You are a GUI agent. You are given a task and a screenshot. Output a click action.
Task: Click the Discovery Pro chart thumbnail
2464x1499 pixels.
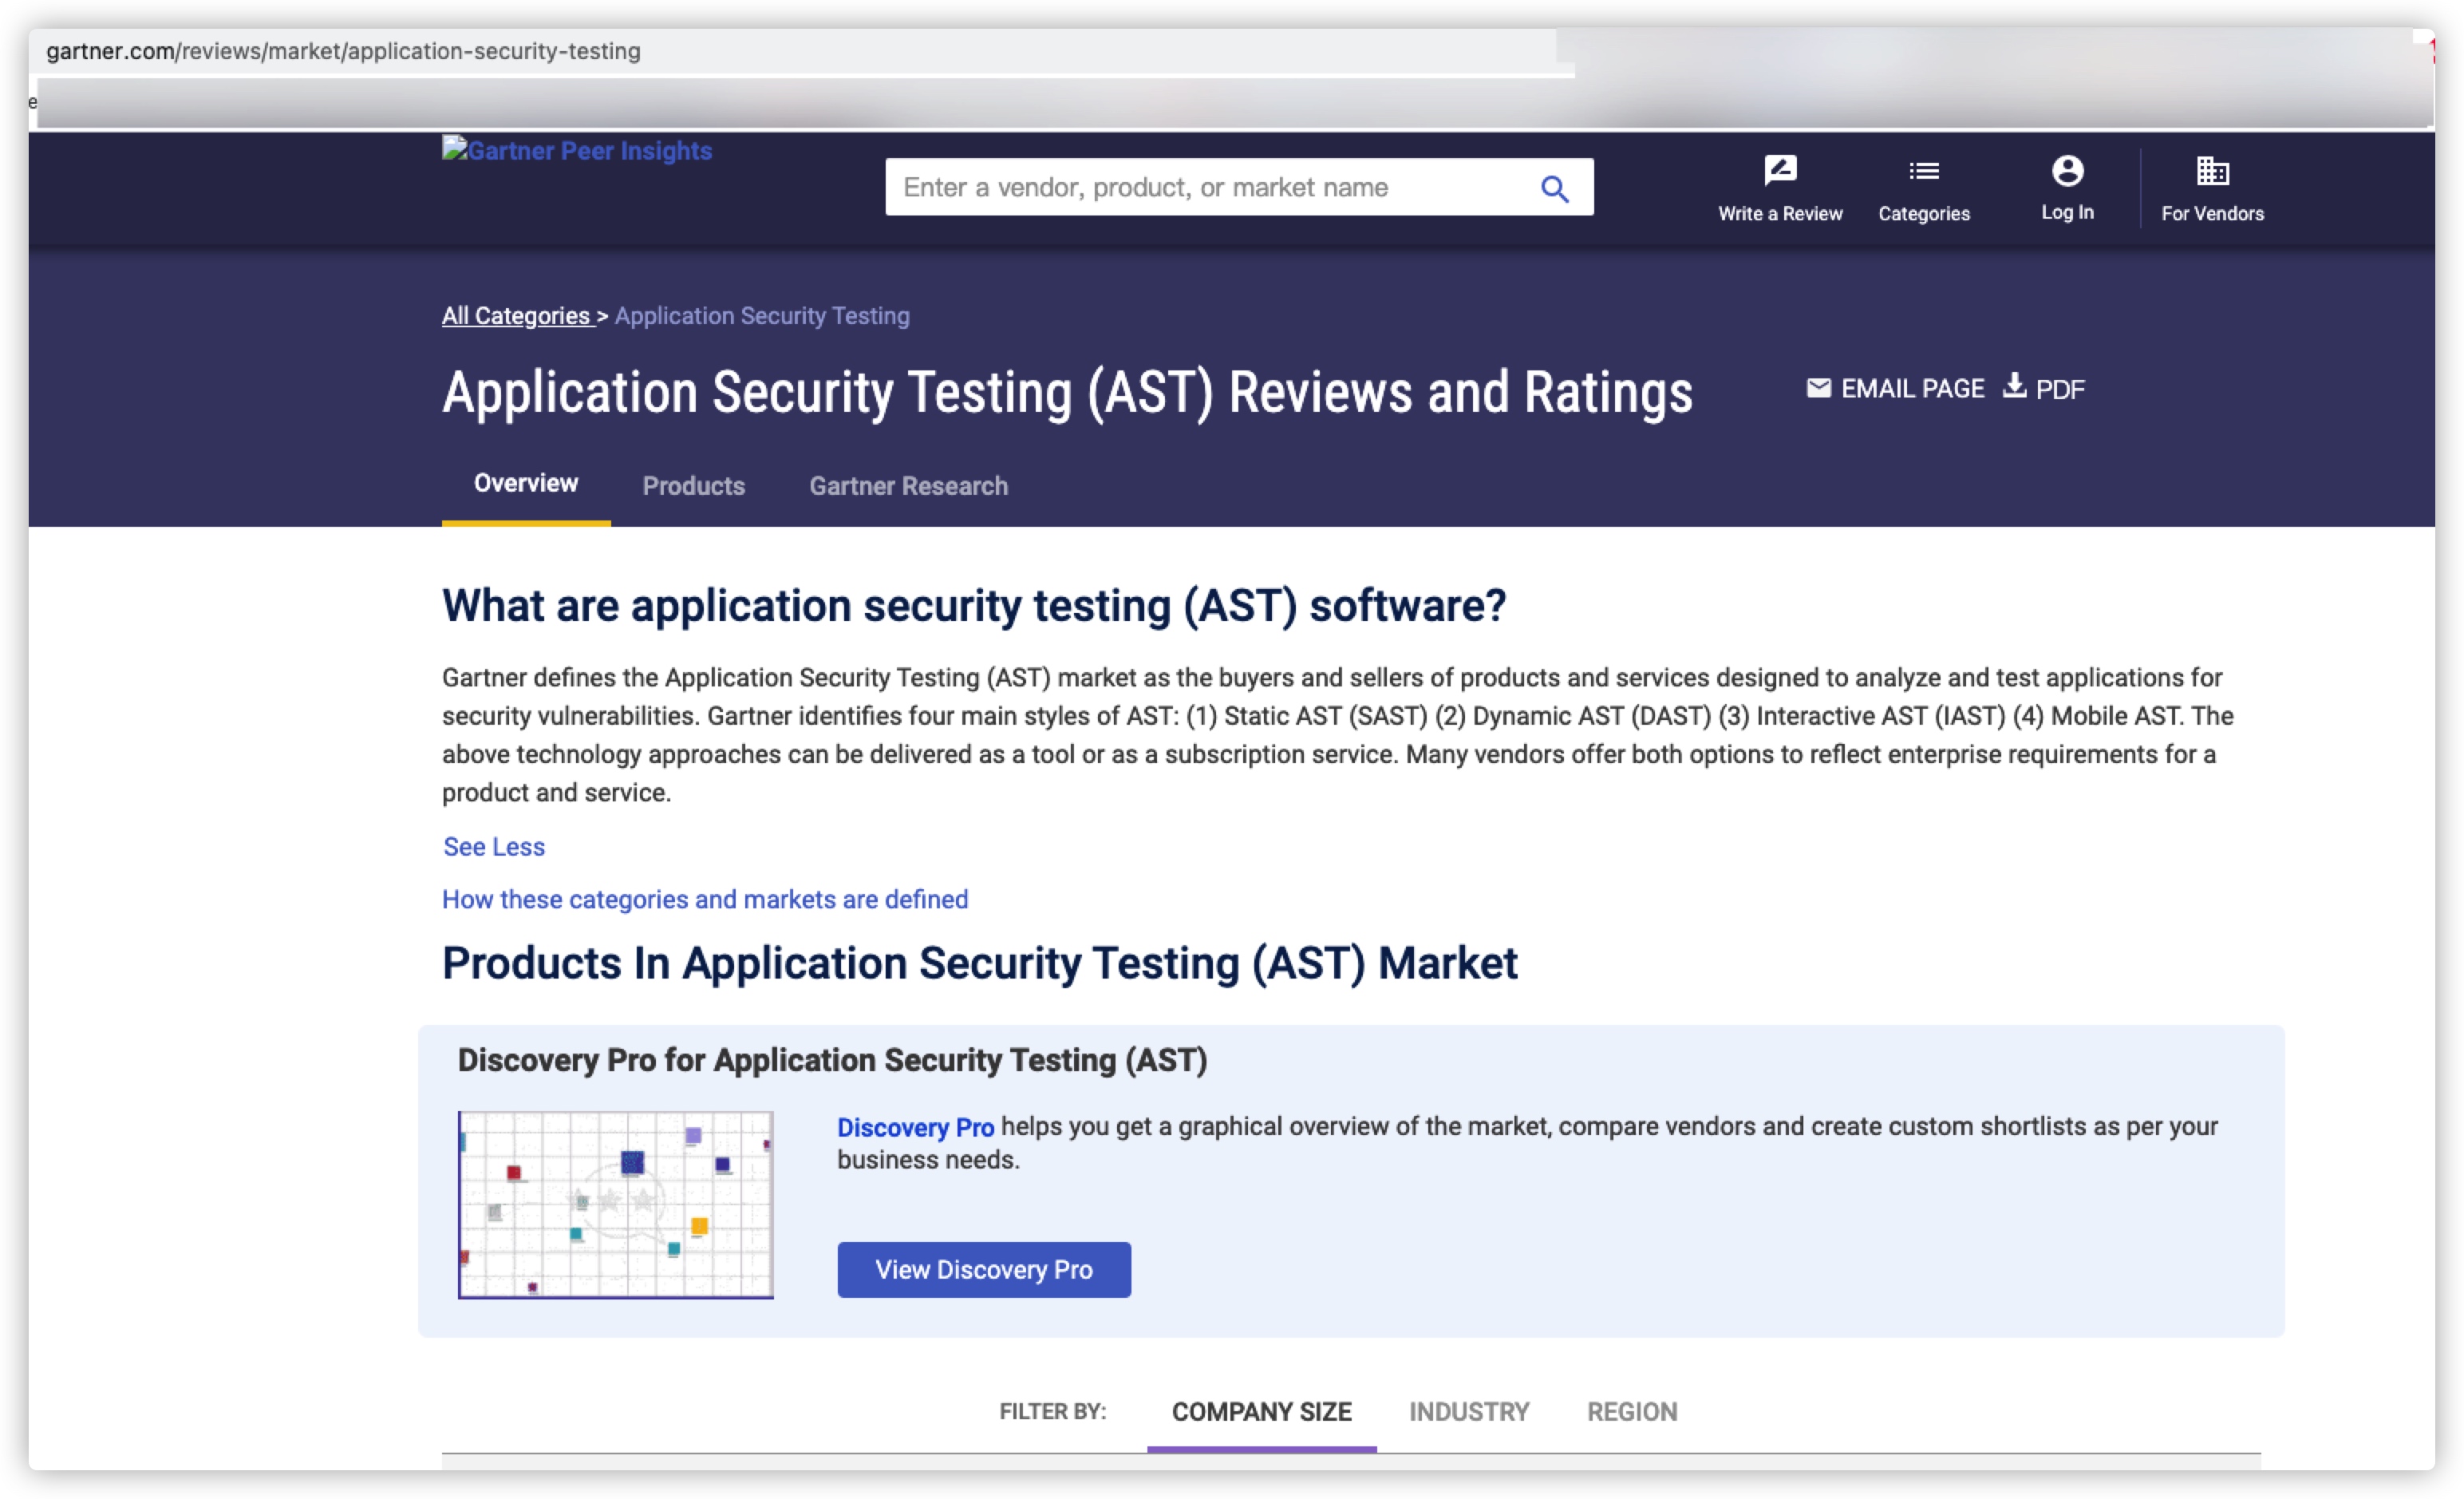615,1205
